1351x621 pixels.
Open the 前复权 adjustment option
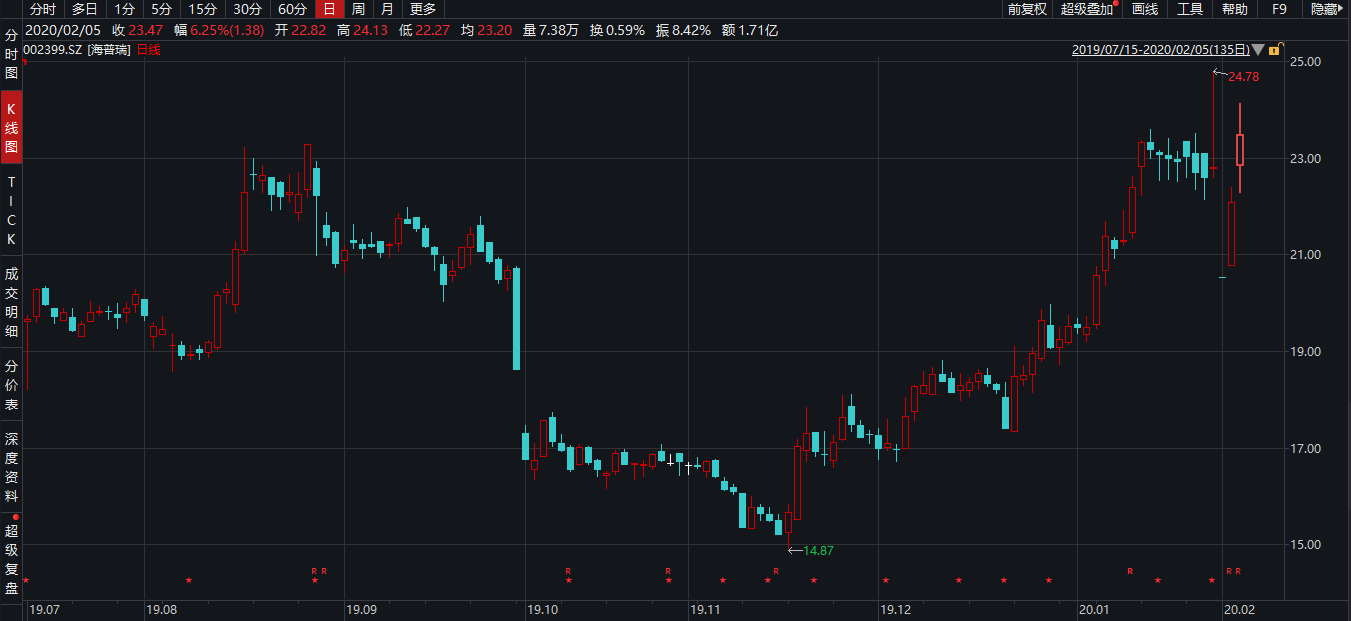tap(1027, 9)
